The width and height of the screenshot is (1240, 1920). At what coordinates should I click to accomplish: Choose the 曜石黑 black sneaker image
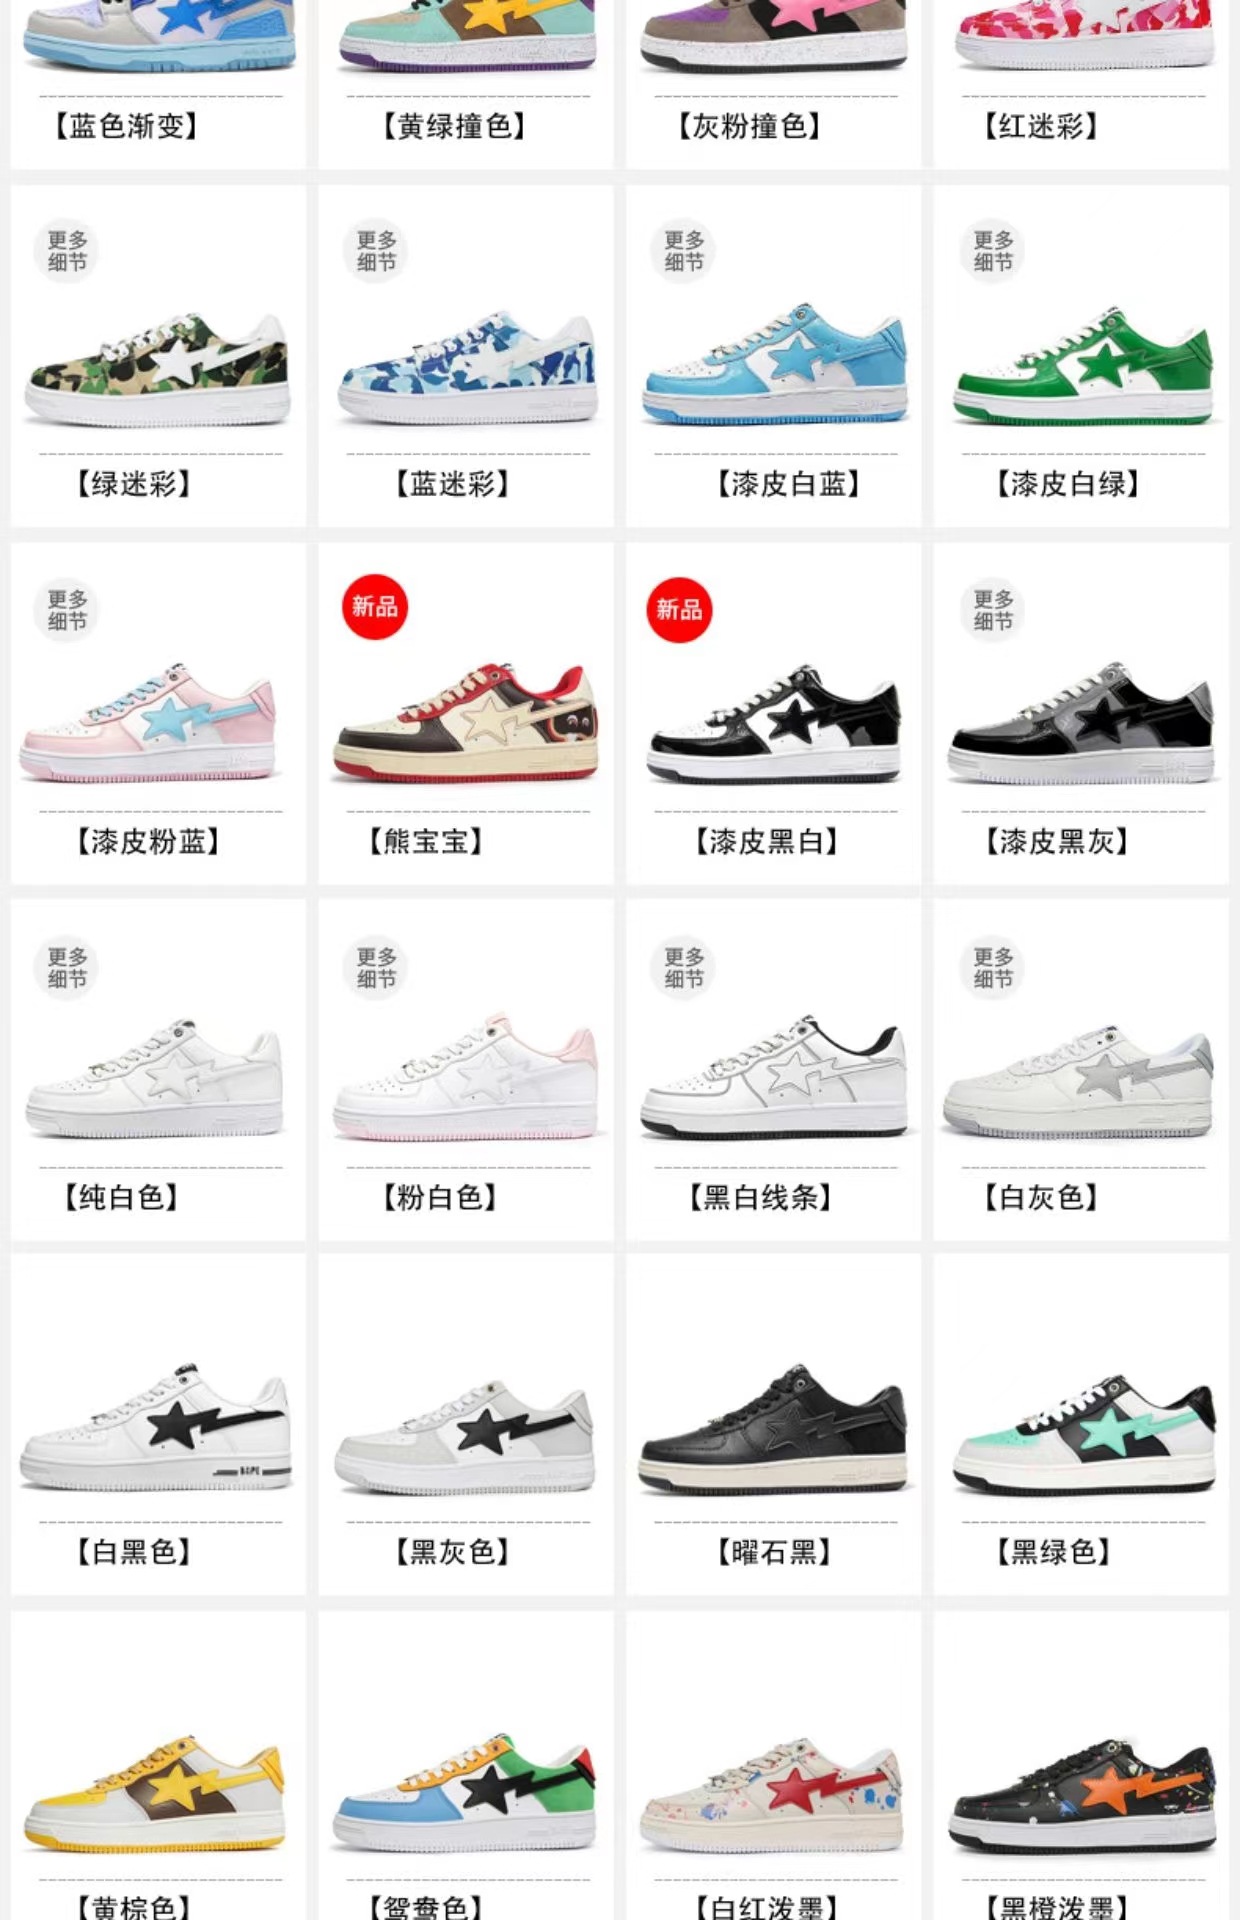(774, 1430)
